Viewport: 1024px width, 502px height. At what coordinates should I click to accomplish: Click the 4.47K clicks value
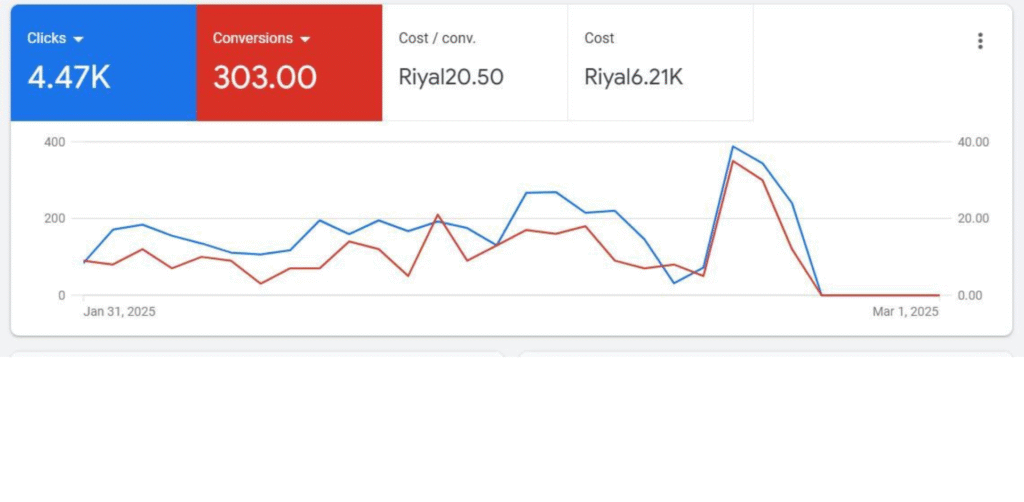pos(69,77)
